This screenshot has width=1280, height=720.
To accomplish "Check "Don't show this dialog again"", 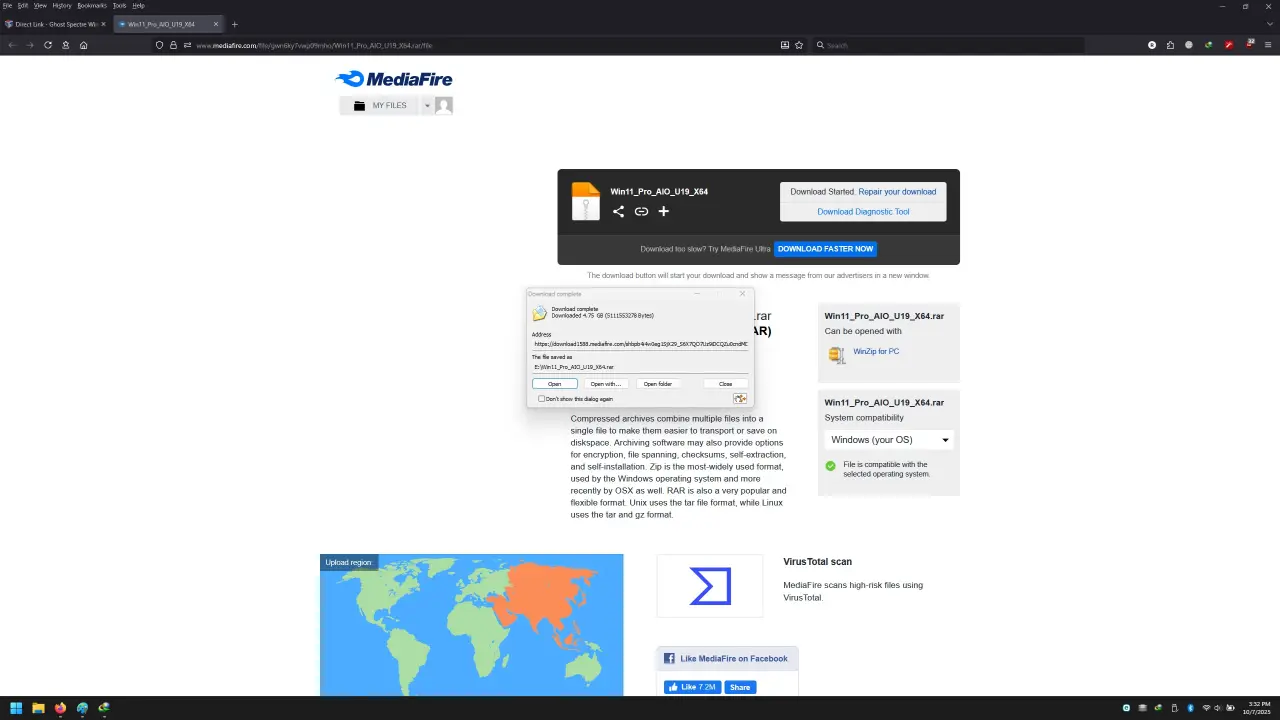I will click(542, 399).
